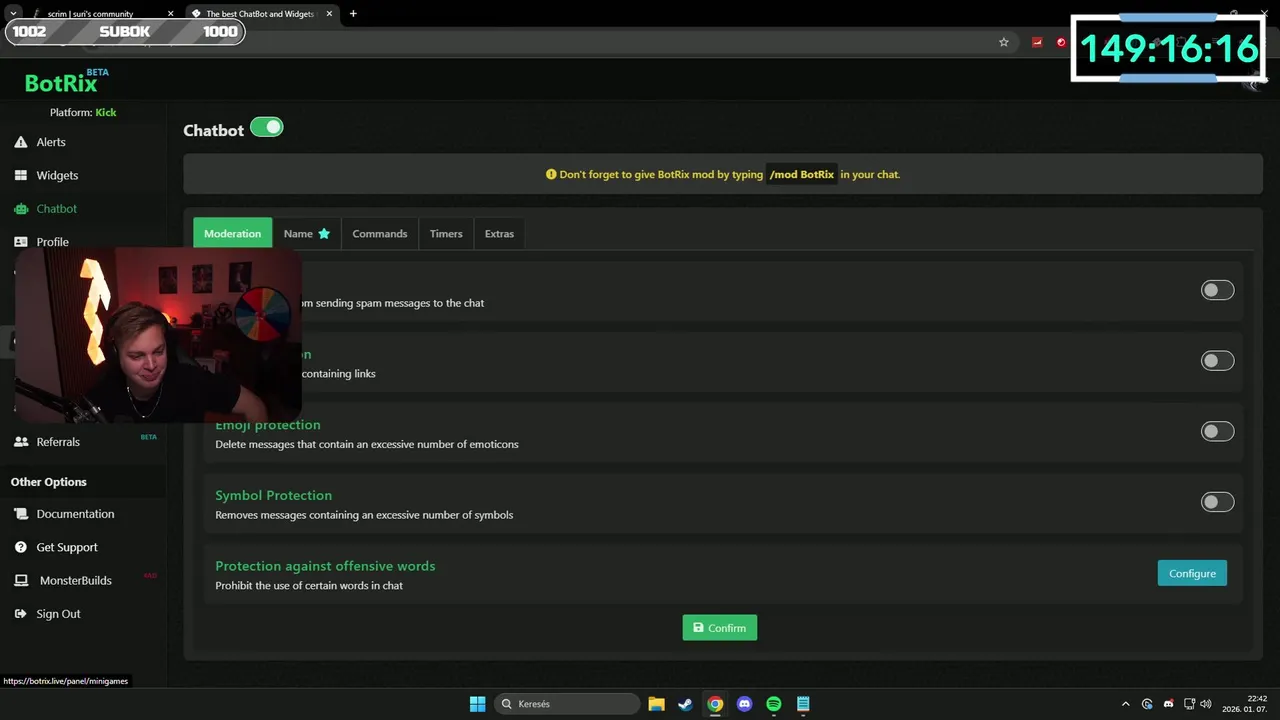Viewport: 1280px width, 720px height.
Task: Click the Emoji protection description text
Action: coord(367,444)
